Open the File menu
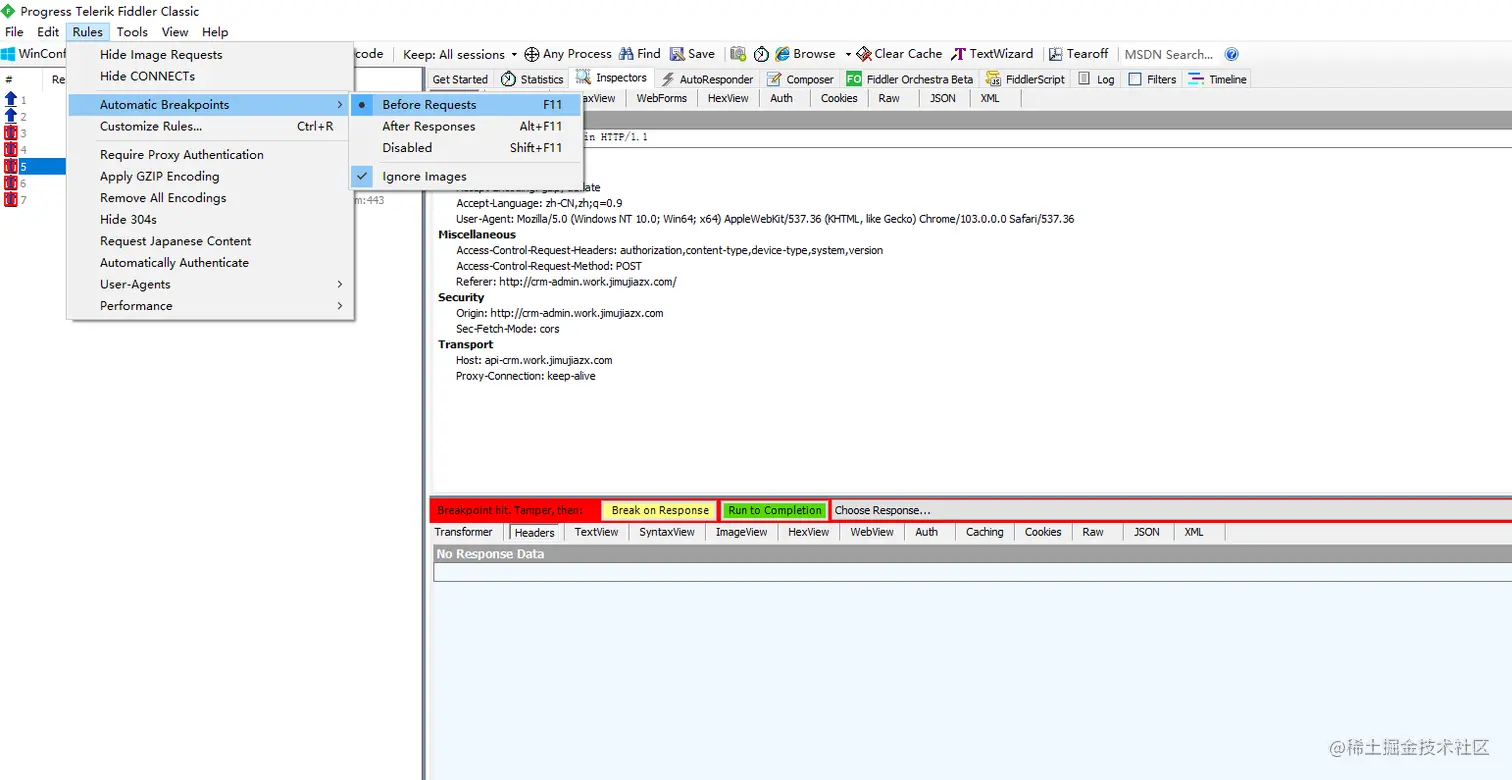The width and height of the screenshot is (1512, 780). (x=14, y=32)
